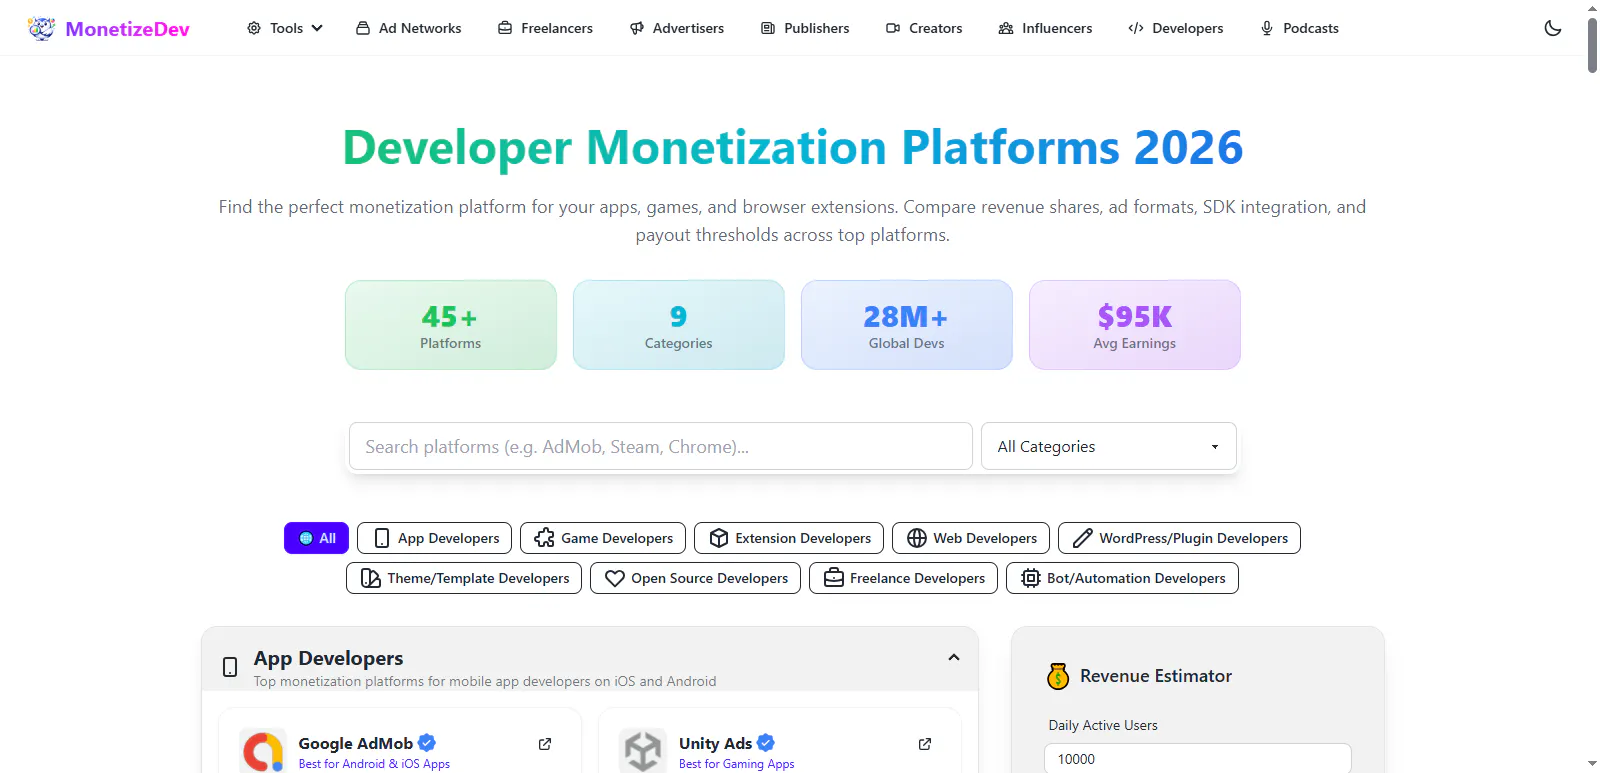Open the Freelancers nav item

pyautogui.click(x=545, y=28)
